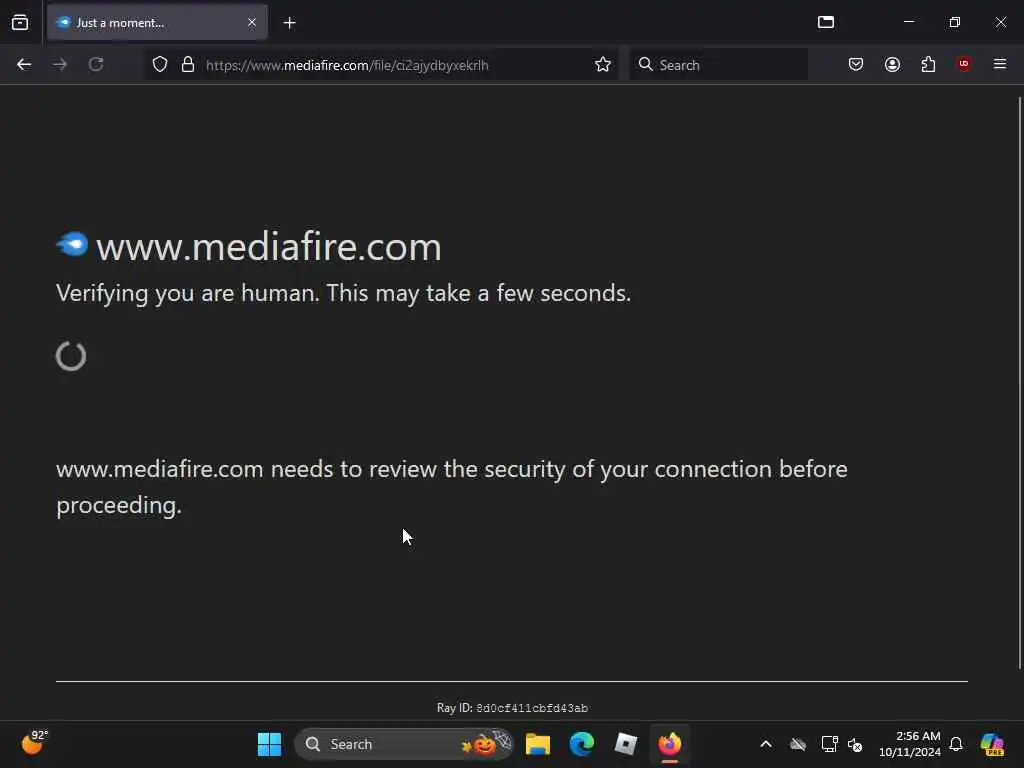Minimize the Firefox window

pos(908,22)
